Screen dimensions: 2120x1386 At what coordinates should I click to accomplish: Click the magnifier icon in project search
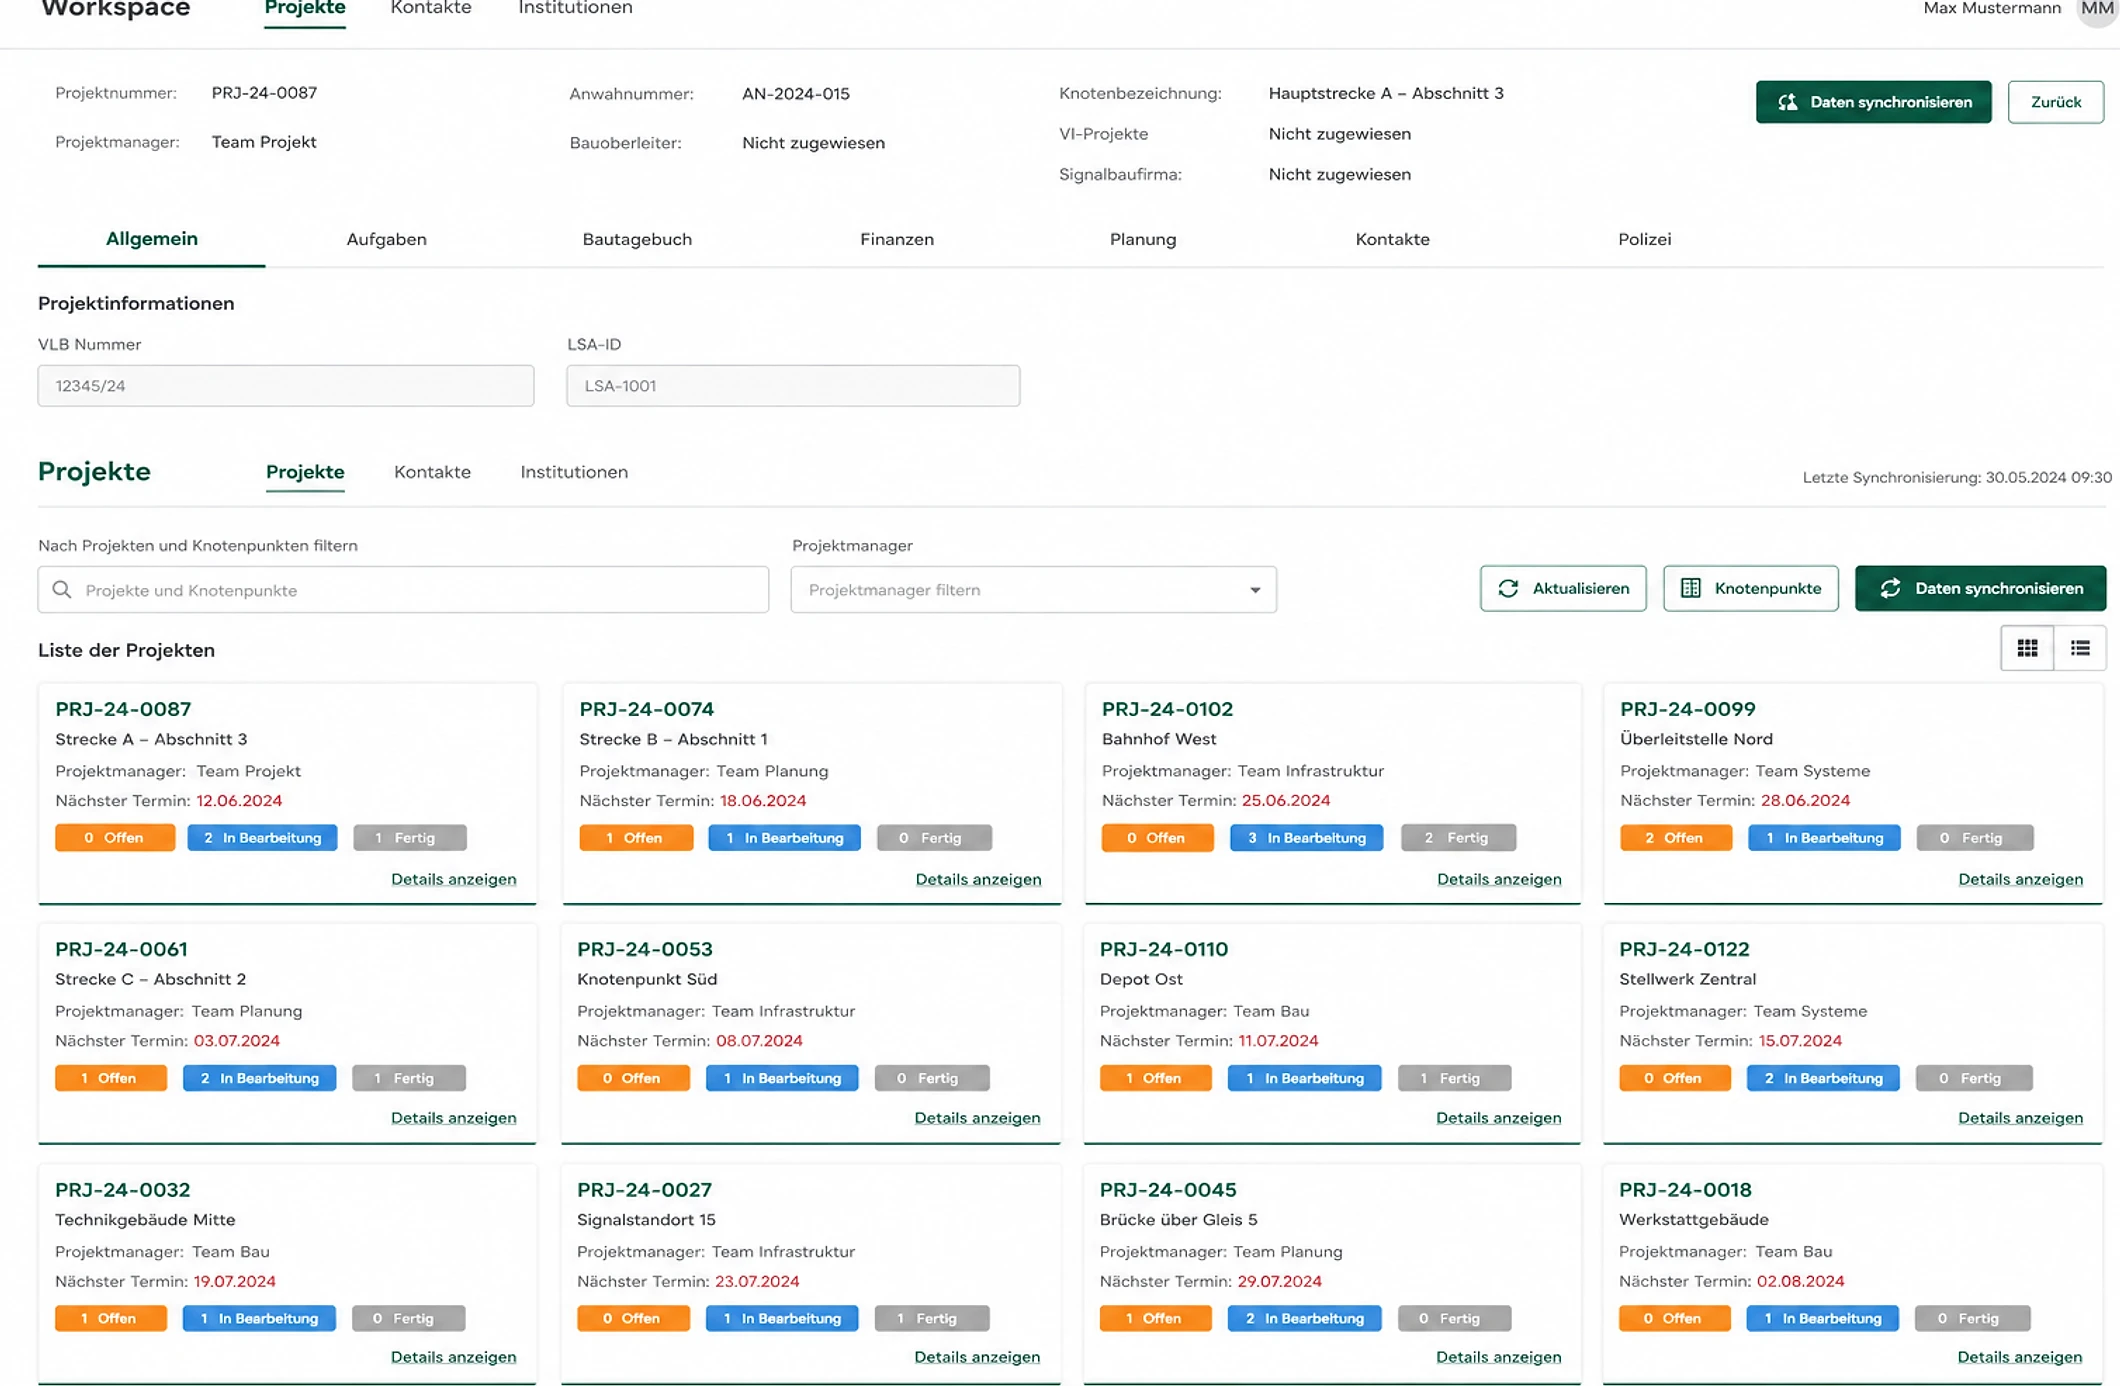click(x=62, y=590)
